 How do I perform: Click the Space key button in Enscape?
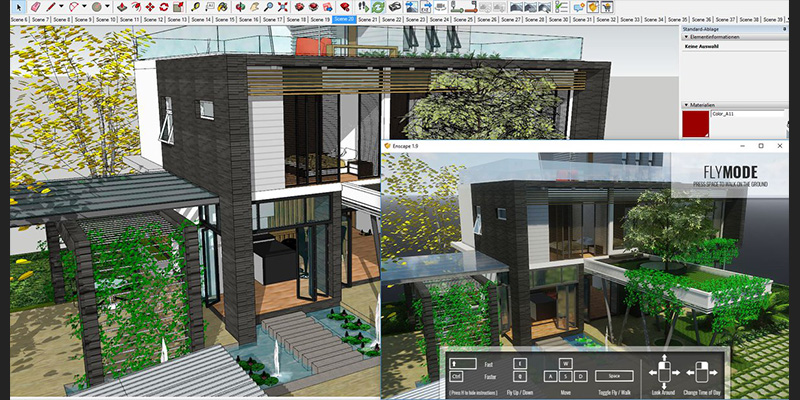click(x=614, y=377)
